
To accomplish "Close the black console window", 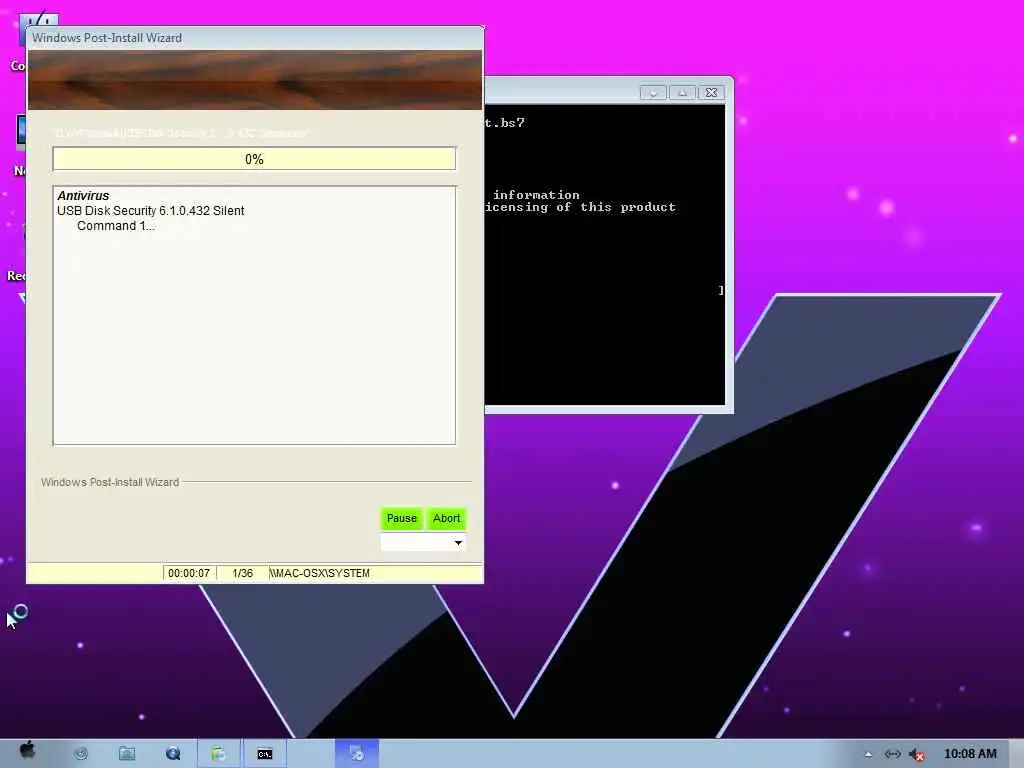I will [x=712, y=93].
